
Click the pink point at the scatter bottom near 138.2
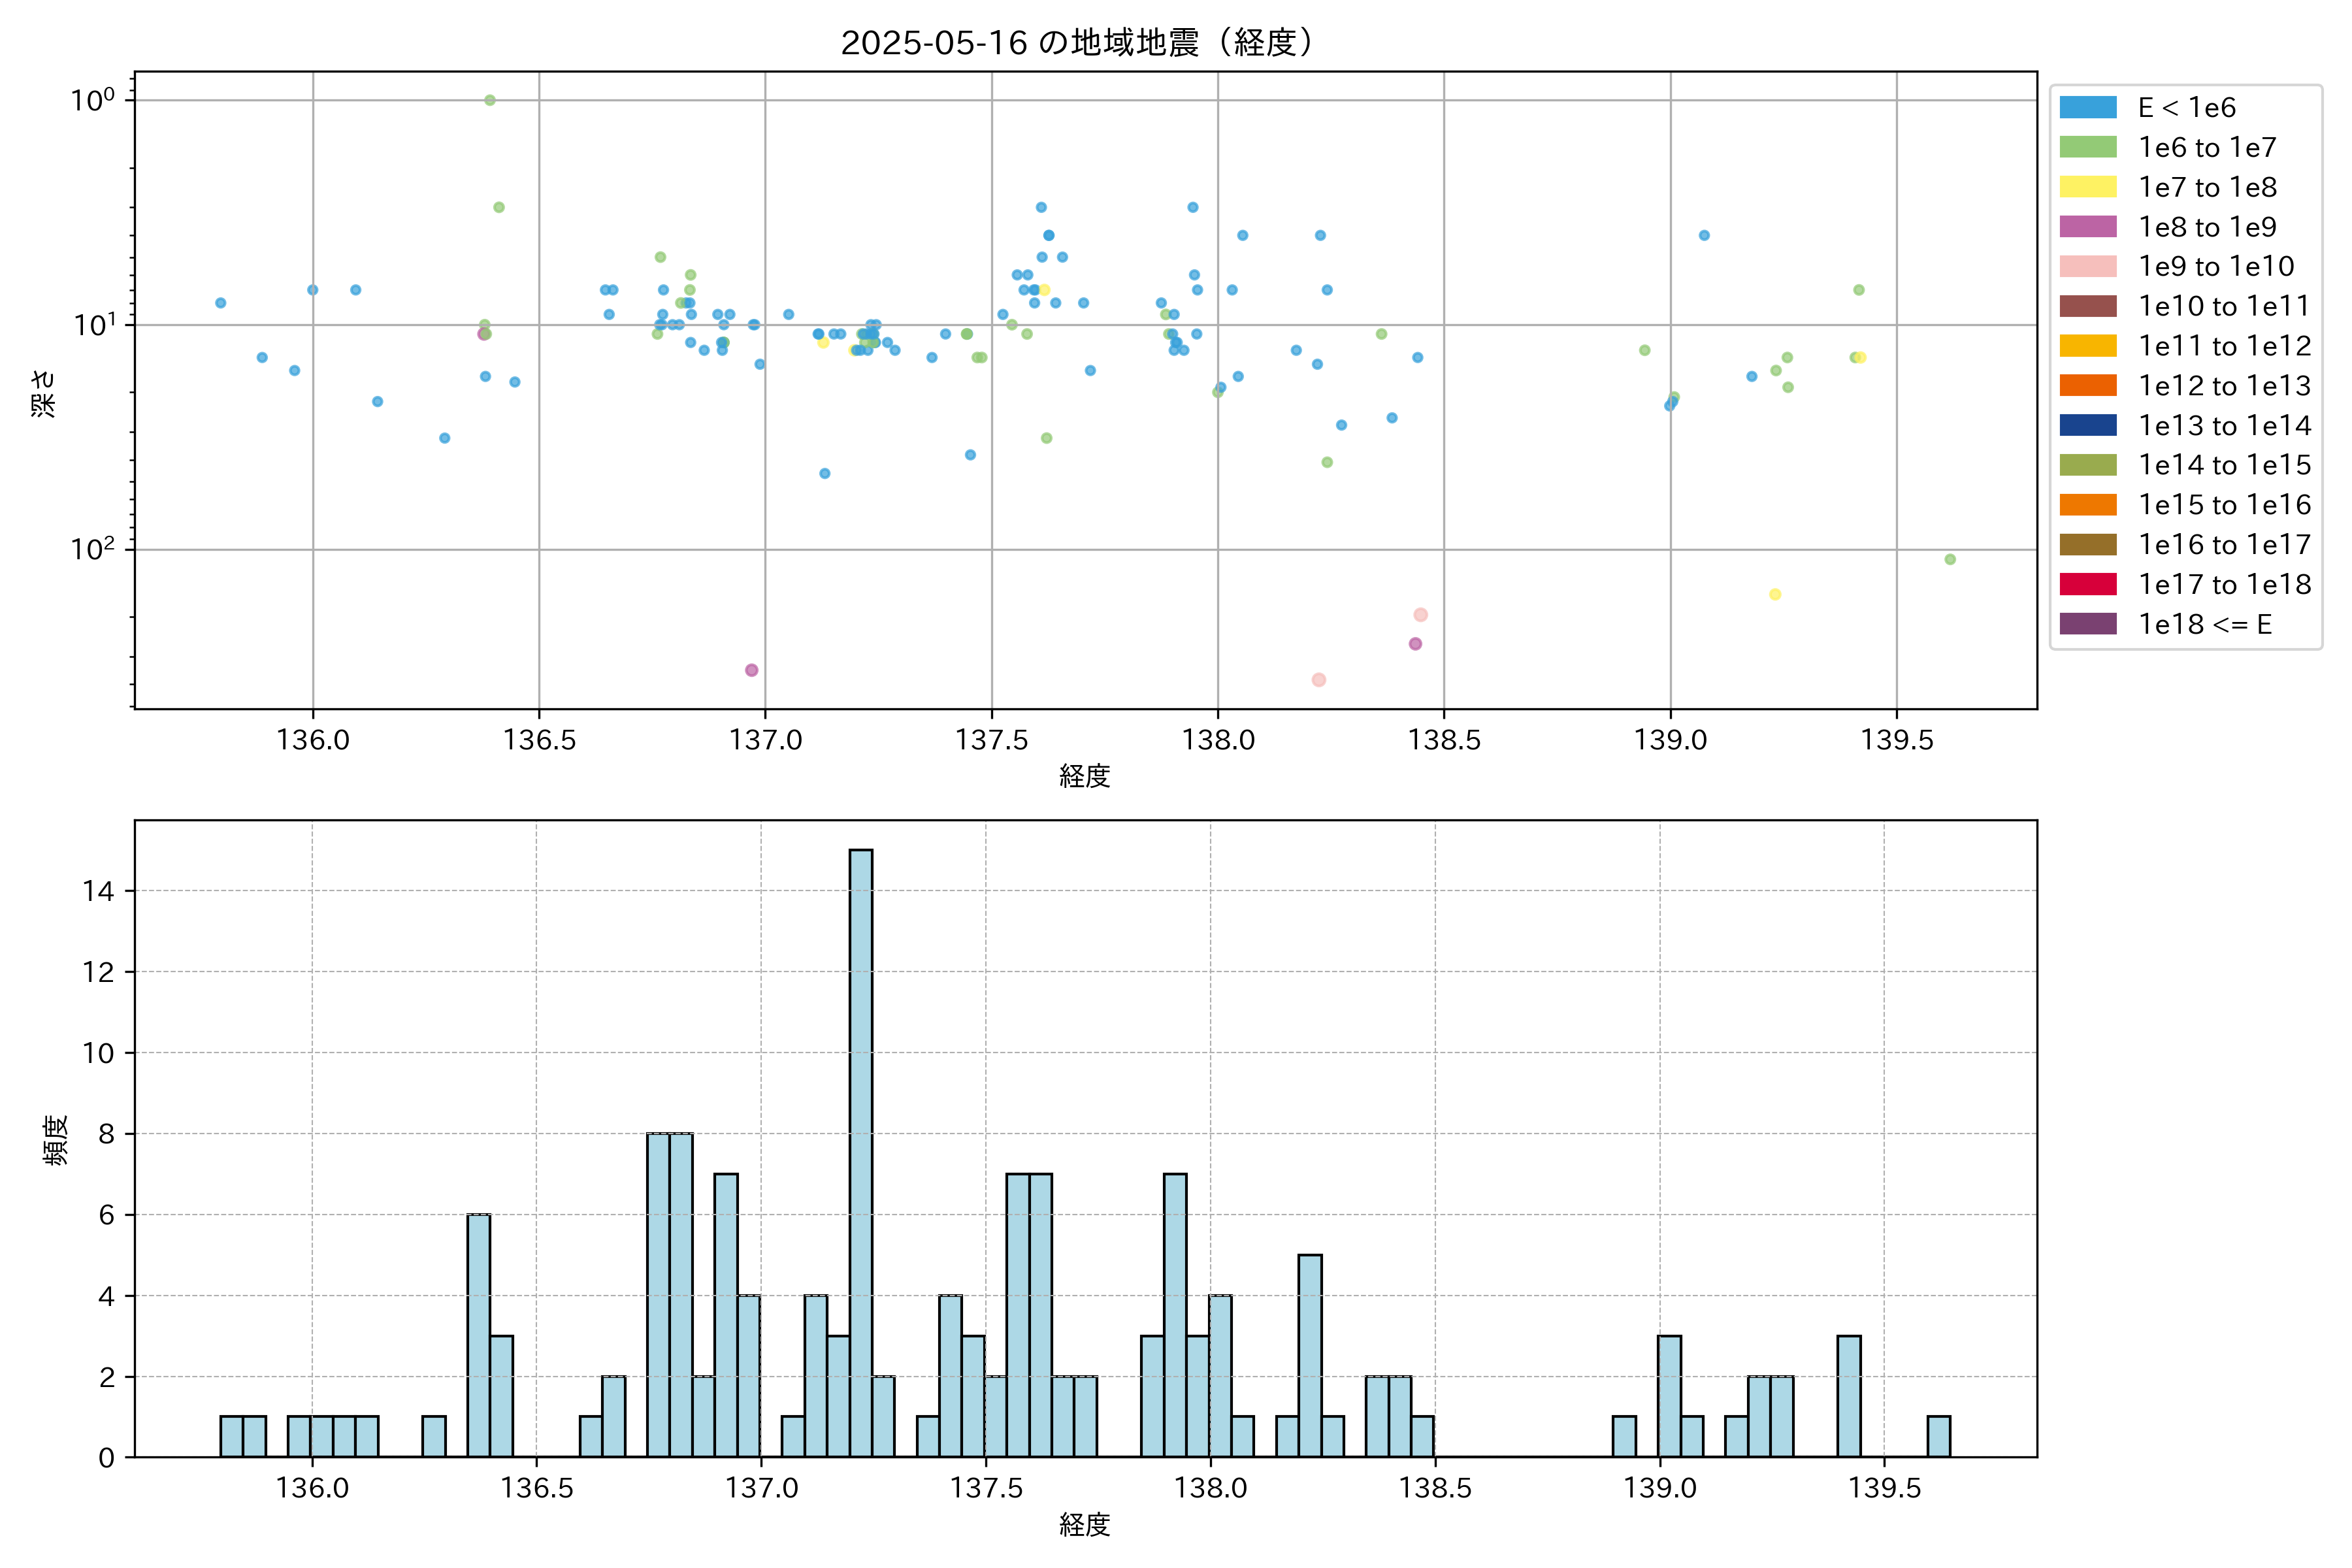click(x=1319, y=680)
